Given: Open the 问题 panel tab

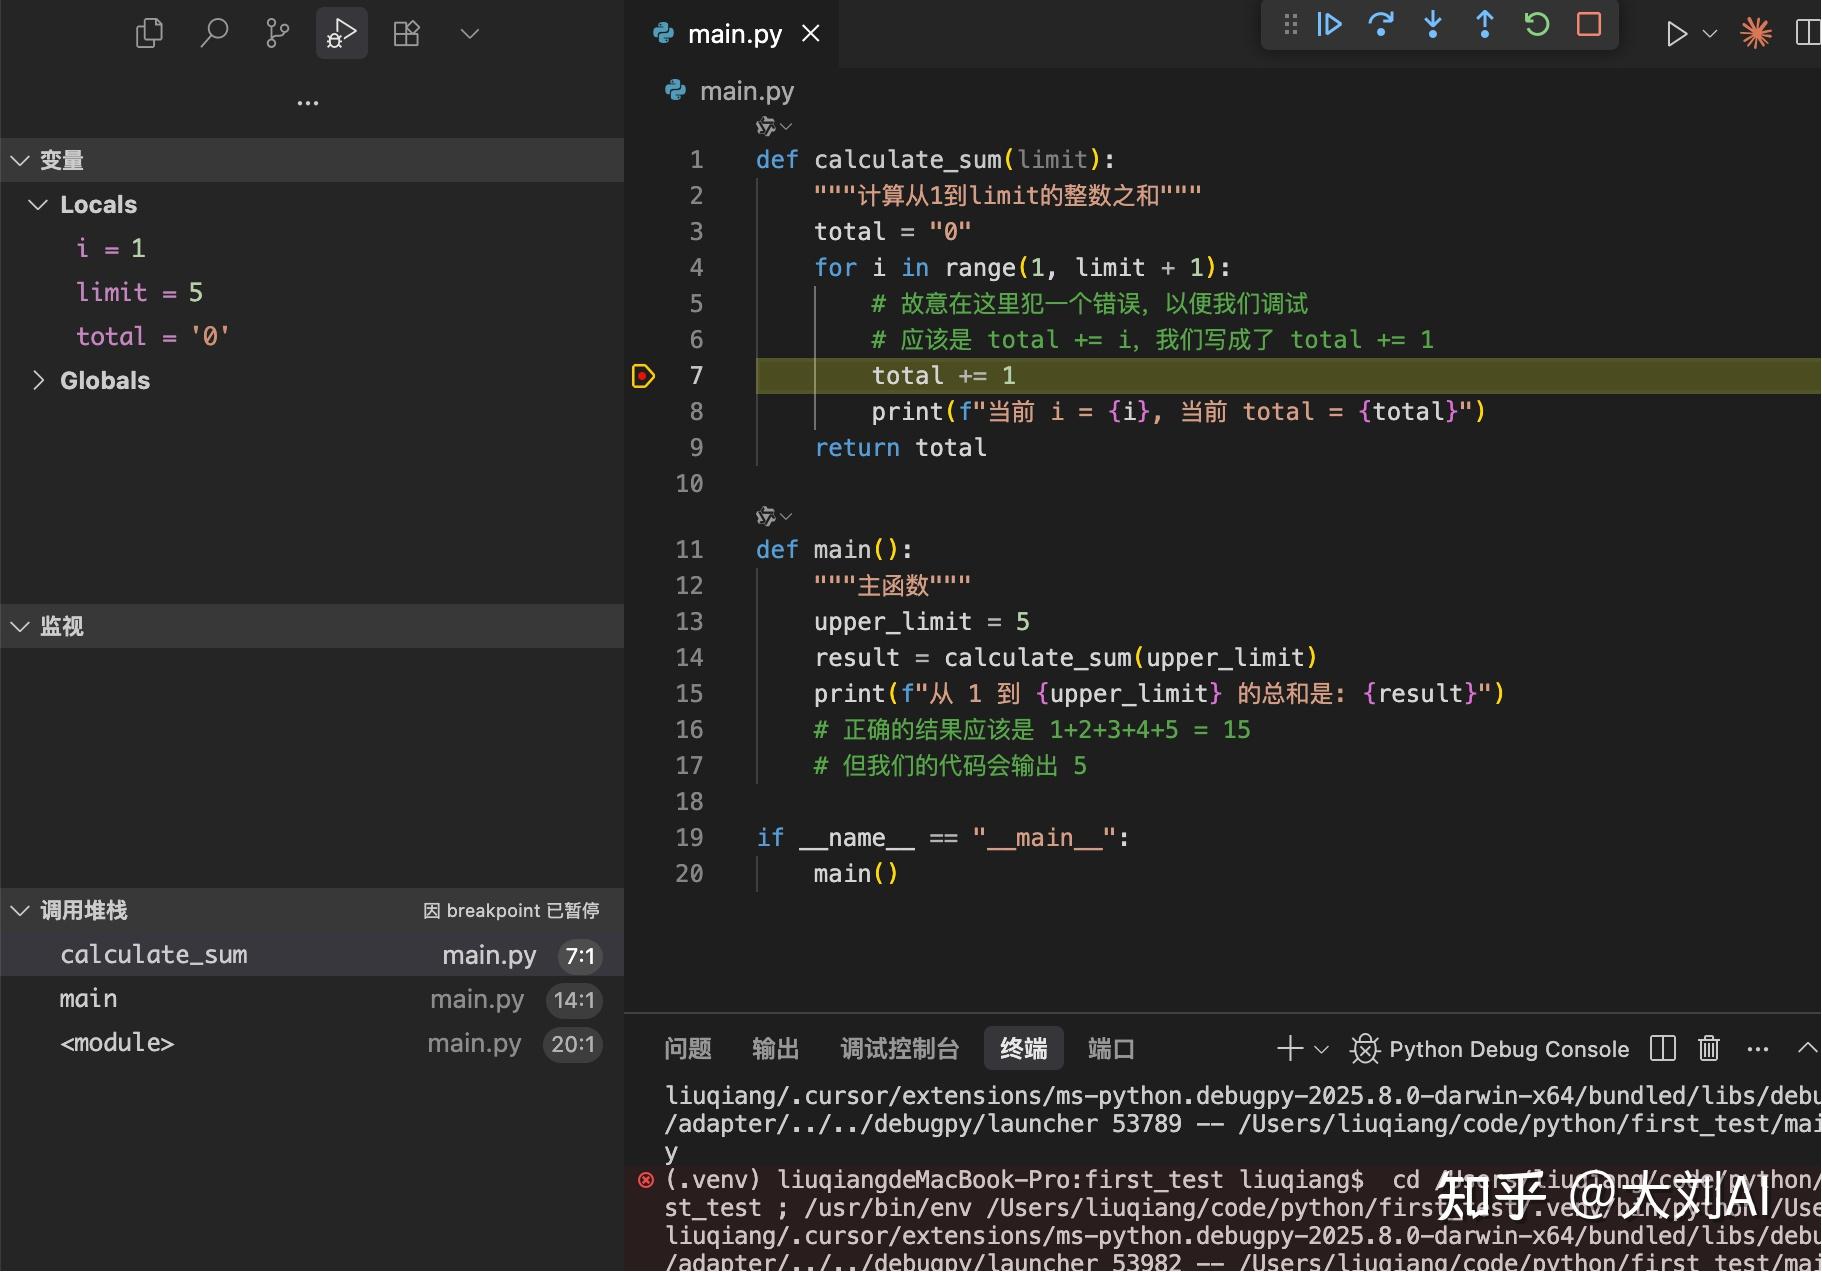Looking at the screenshot, I should pyautogui.click(x=688, y=1048).
